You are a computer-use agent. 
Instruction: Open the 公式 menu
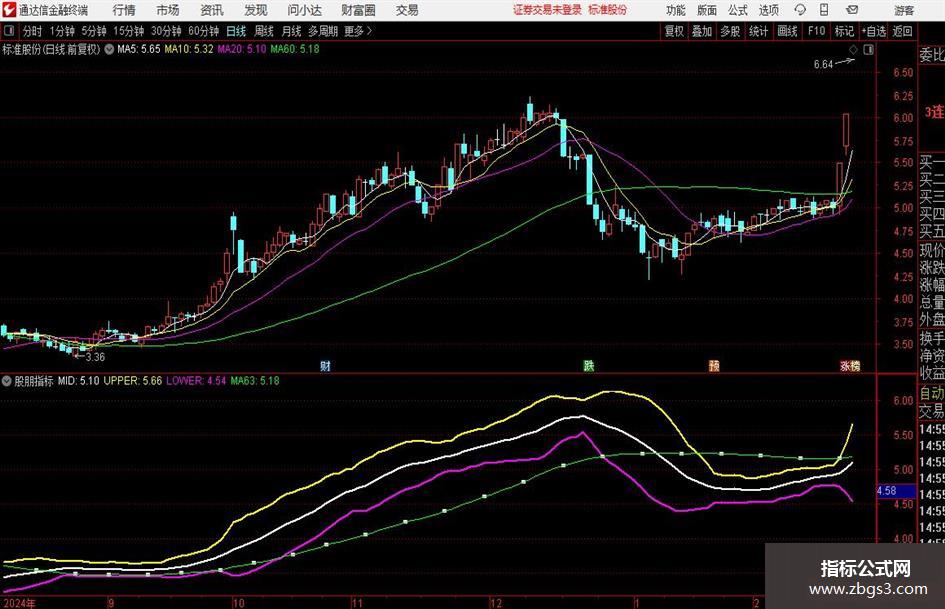point(738,10)
